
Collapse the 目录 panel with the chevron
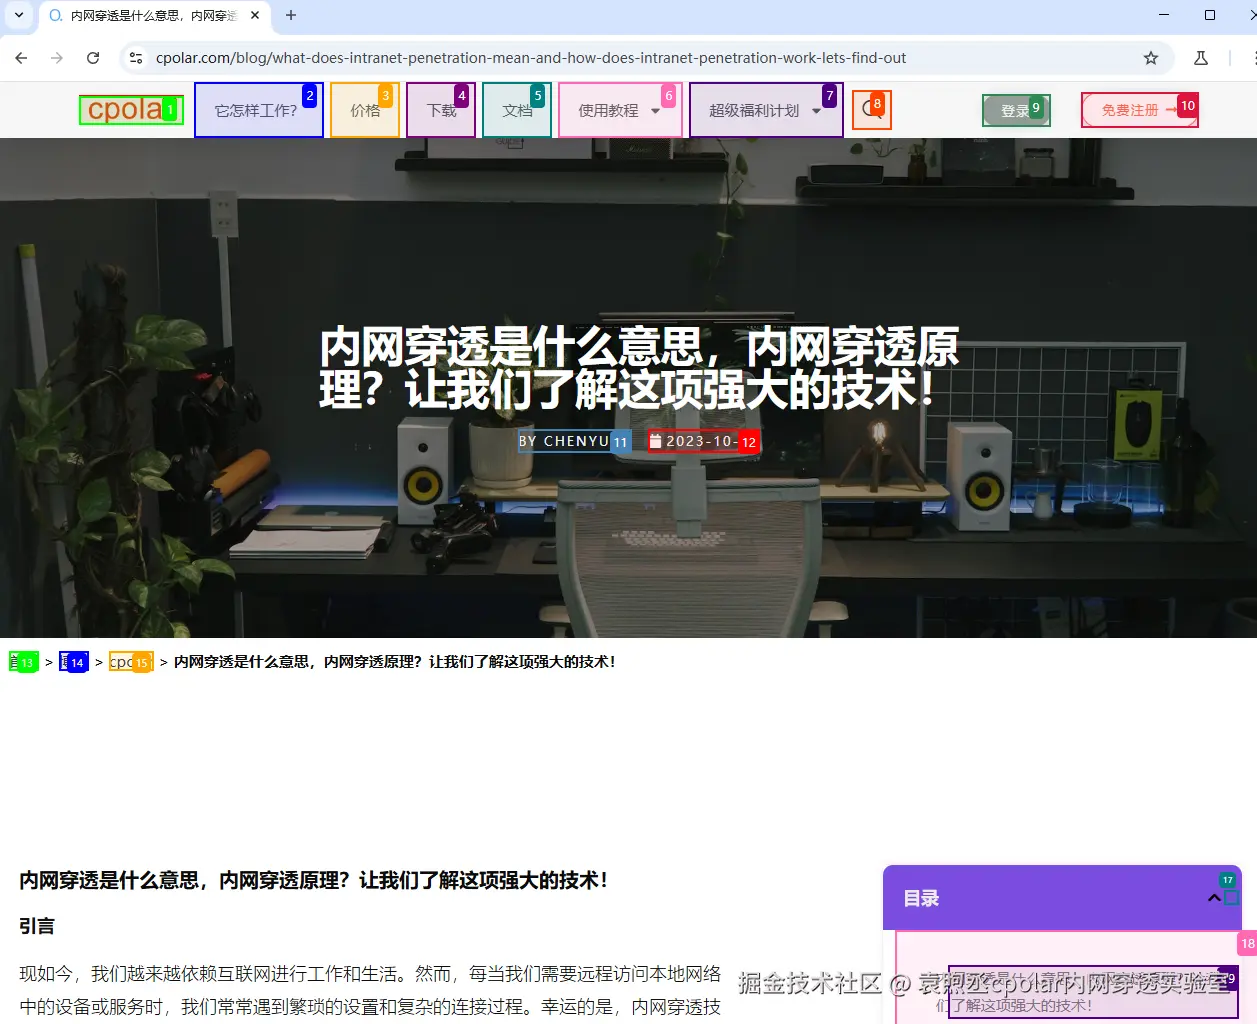(1215, 898)
